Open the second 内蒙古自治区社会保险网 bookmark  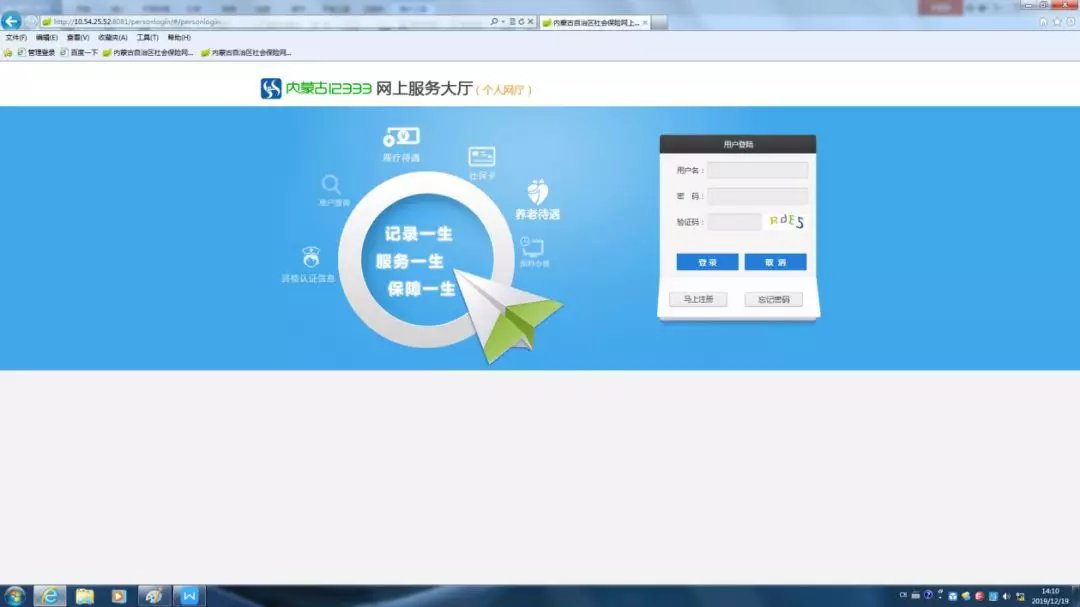(x=247, y=52)
